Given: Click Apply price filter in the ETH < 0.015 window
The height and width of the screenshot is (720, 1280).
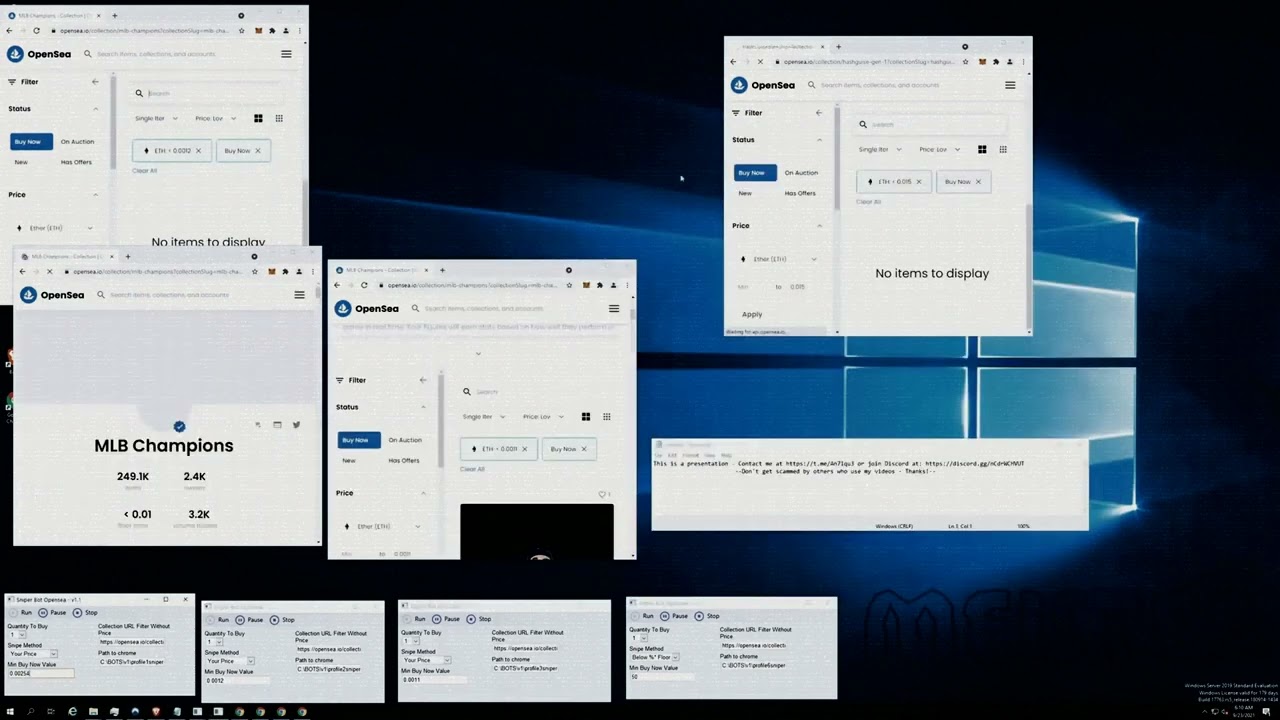Looking at the screenshot, I should coord(752,314).
